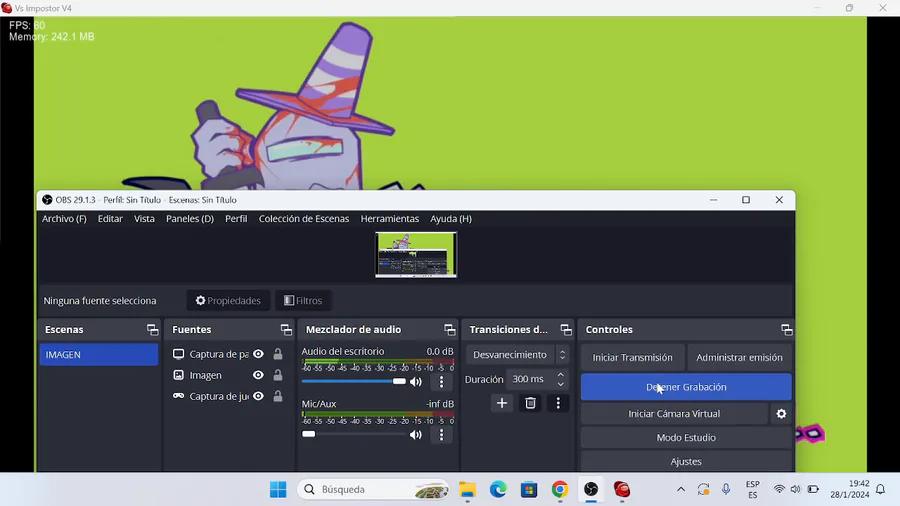Click taskbar Búsqueda search box

[x=373, y=489]
